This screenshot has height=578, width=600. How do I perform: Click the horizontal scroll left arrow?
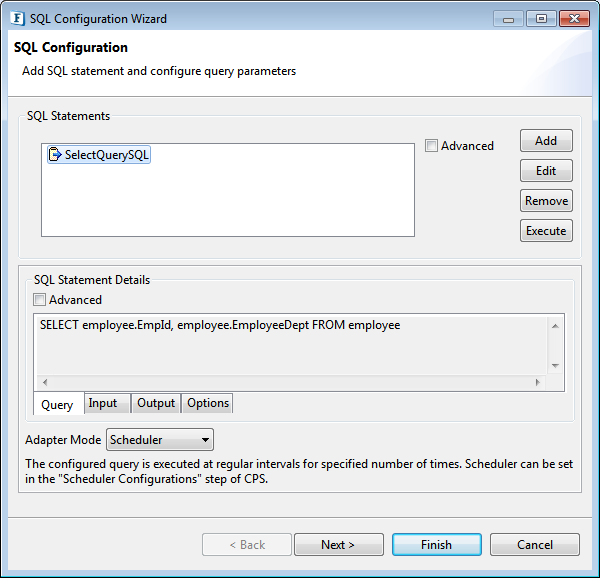[45, 382]
